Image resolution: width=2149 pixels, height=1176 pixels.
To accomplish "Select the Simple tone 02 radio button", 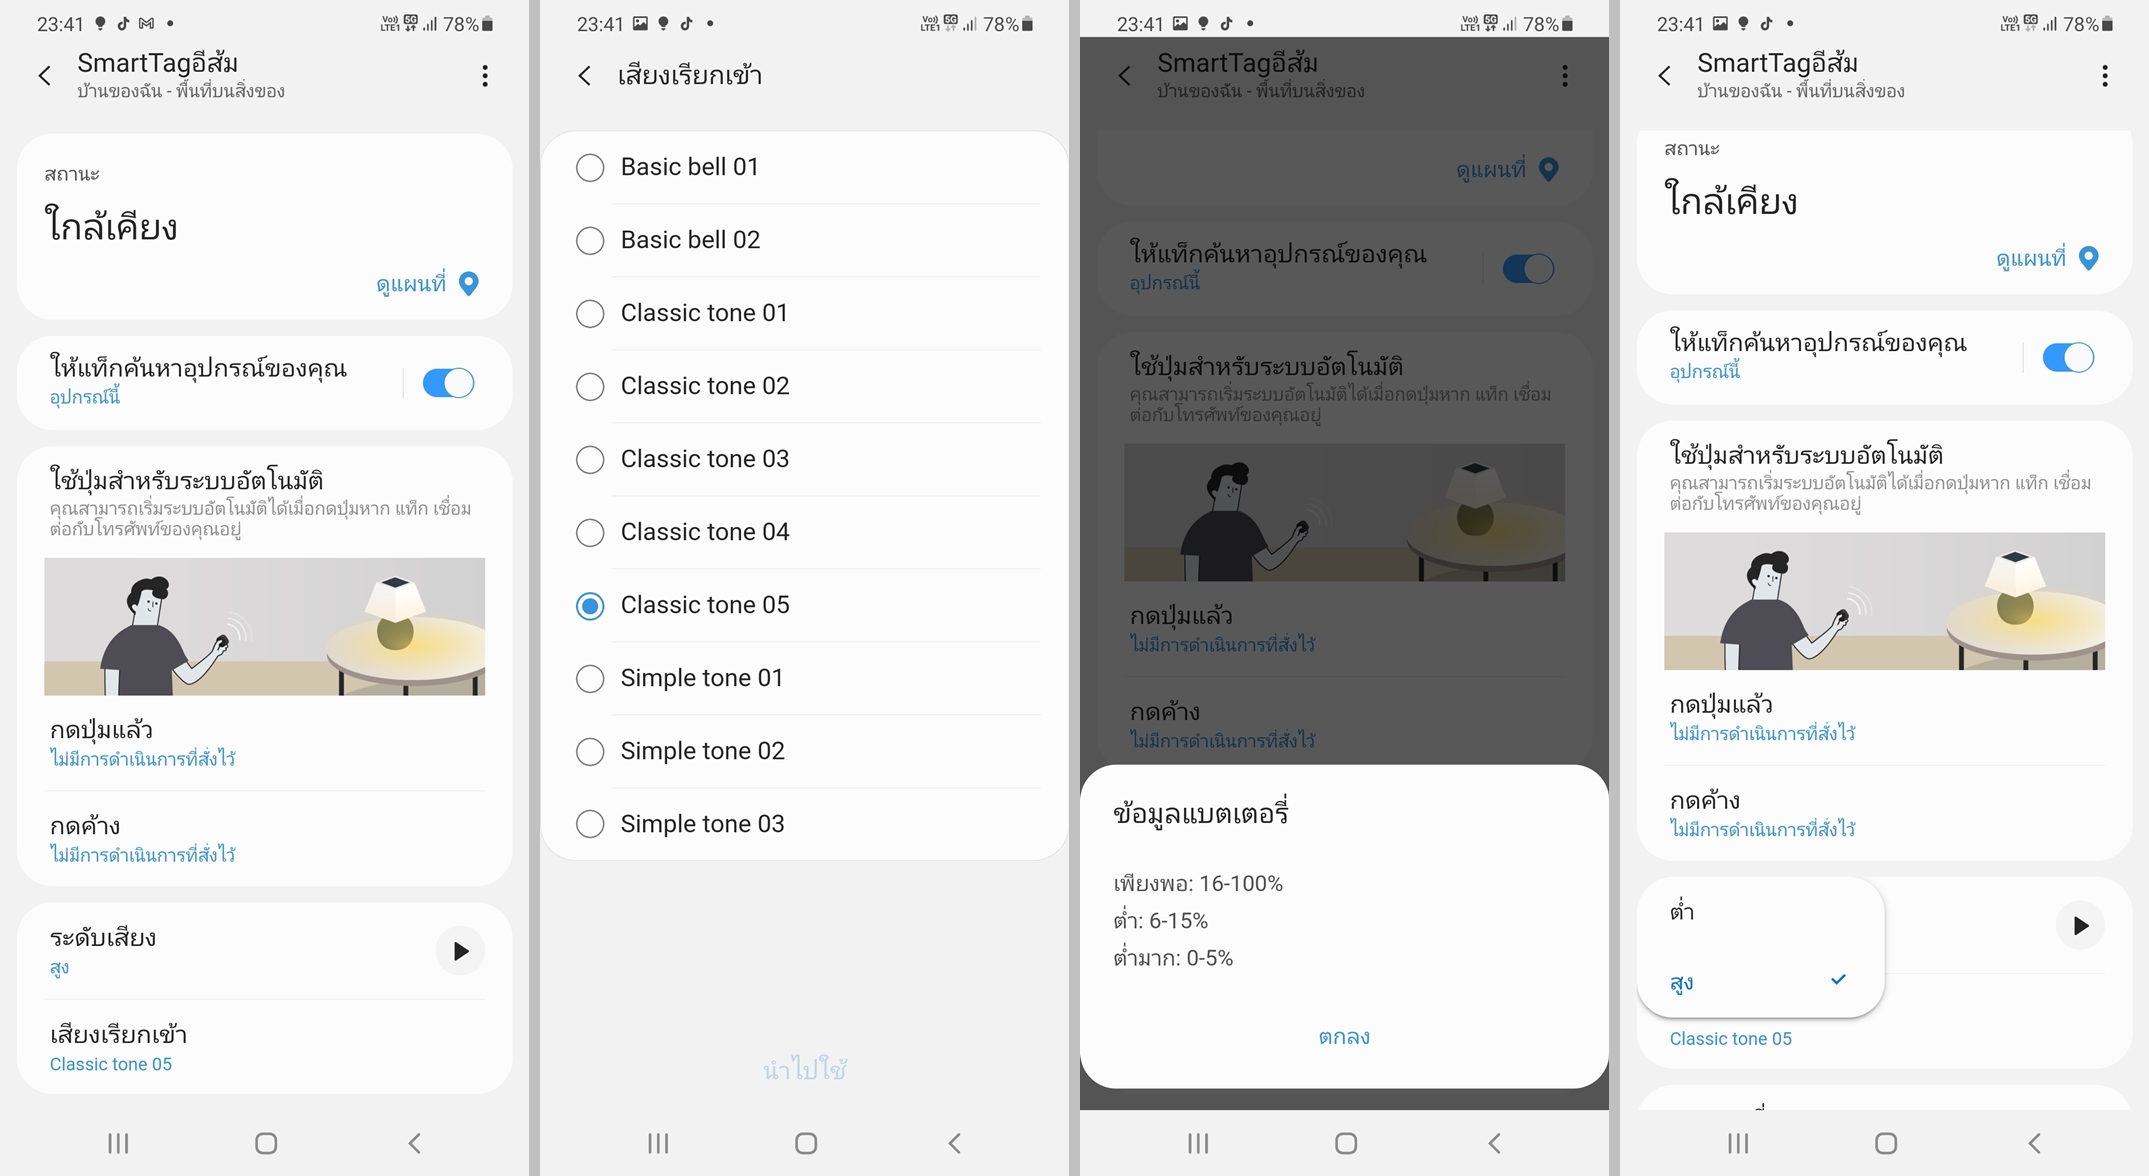I will tap(590, 751).
